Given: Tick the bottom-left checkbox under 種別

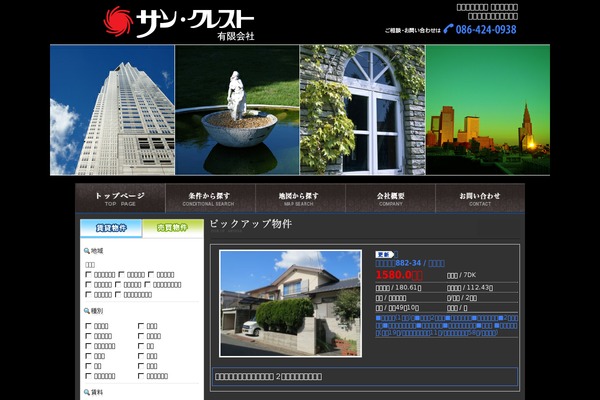Looking at the screenshot, I should [x=88, y=376].
